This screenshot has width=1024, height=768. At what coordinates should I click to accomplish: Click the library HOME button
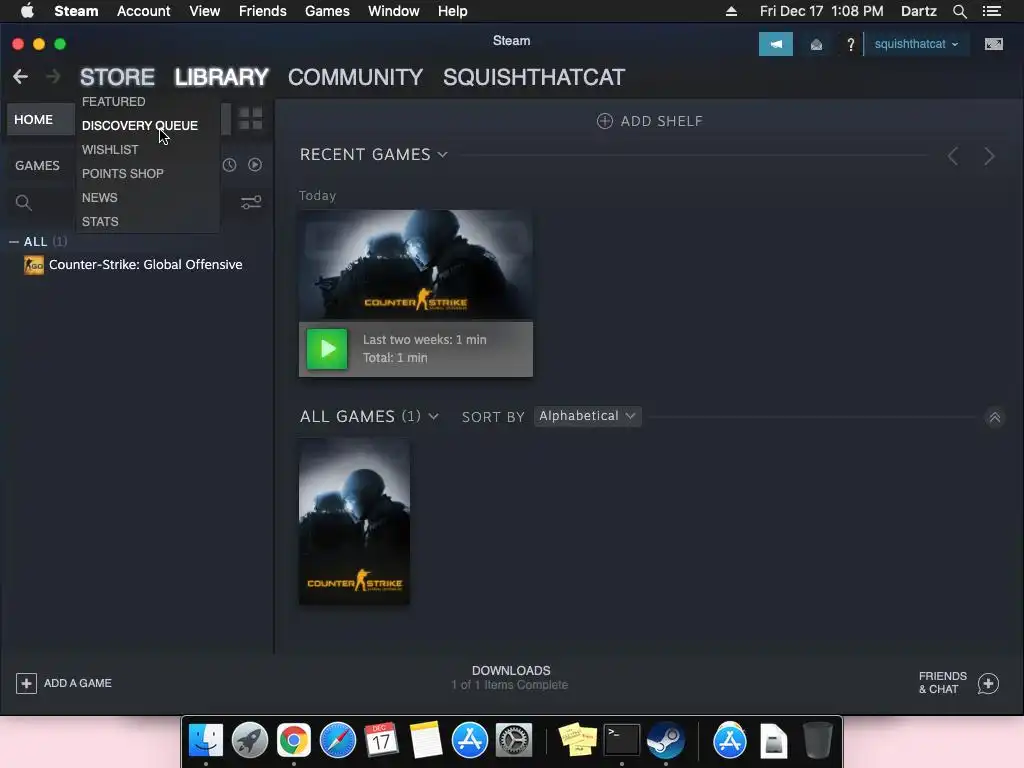pos(40,120)
